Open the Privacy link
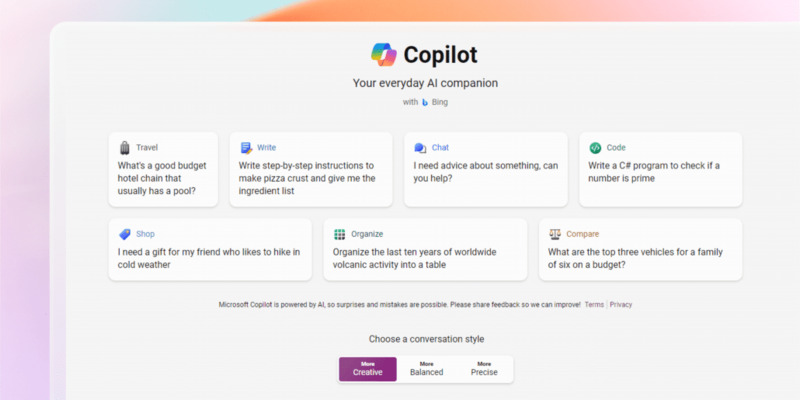The width and height of the screenshot is (800, 400). [621, 305]
